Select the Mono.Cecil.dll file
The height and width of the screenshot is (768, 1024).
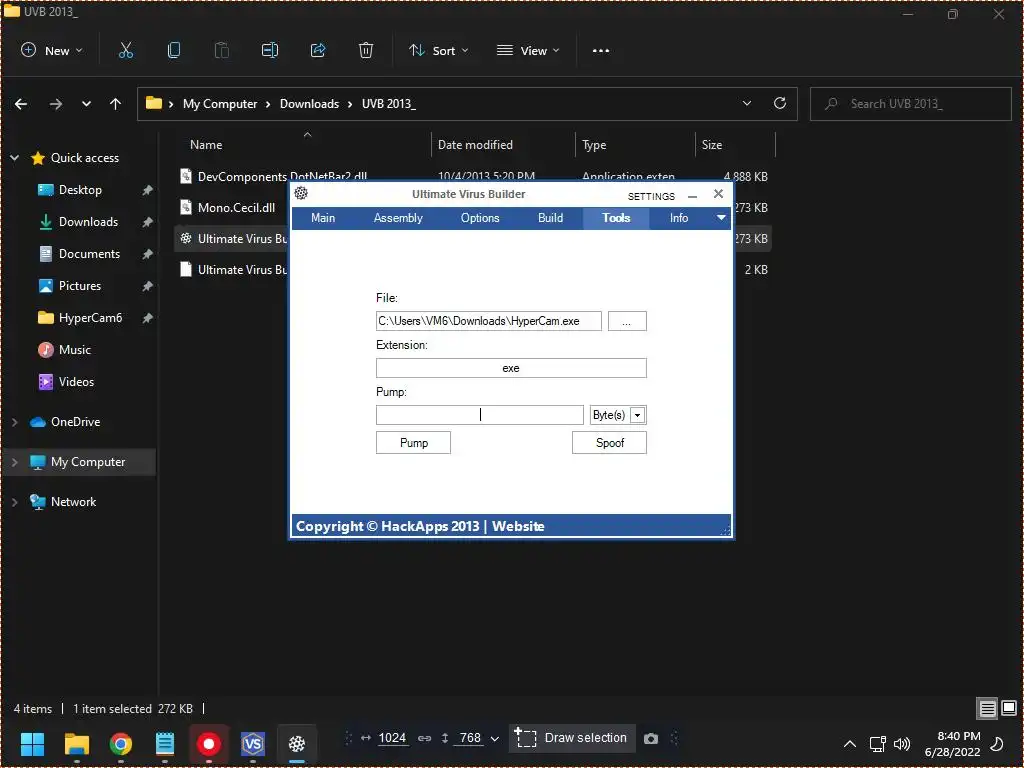point(236,208)
